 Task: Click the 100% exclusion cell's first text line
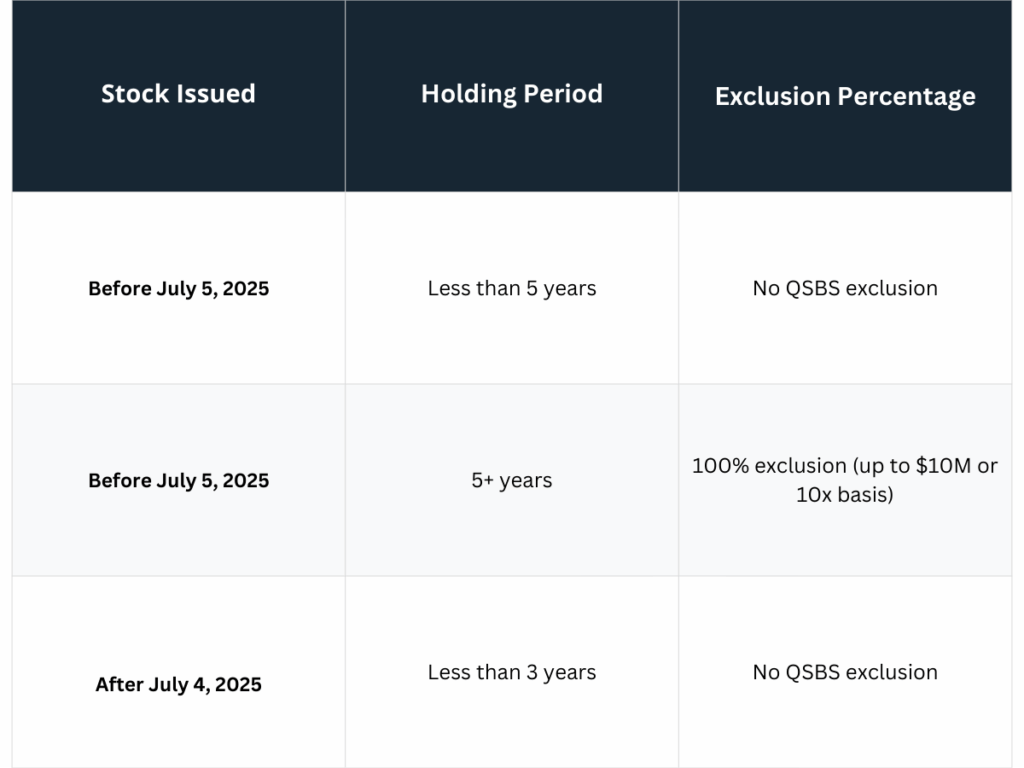845,466
